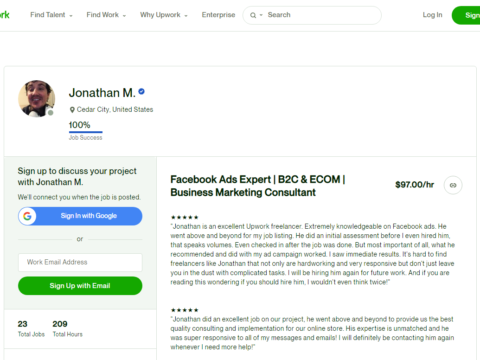Click the 100% Job Success progress bar
Viewport: 480px width, 360px height.
86,132
